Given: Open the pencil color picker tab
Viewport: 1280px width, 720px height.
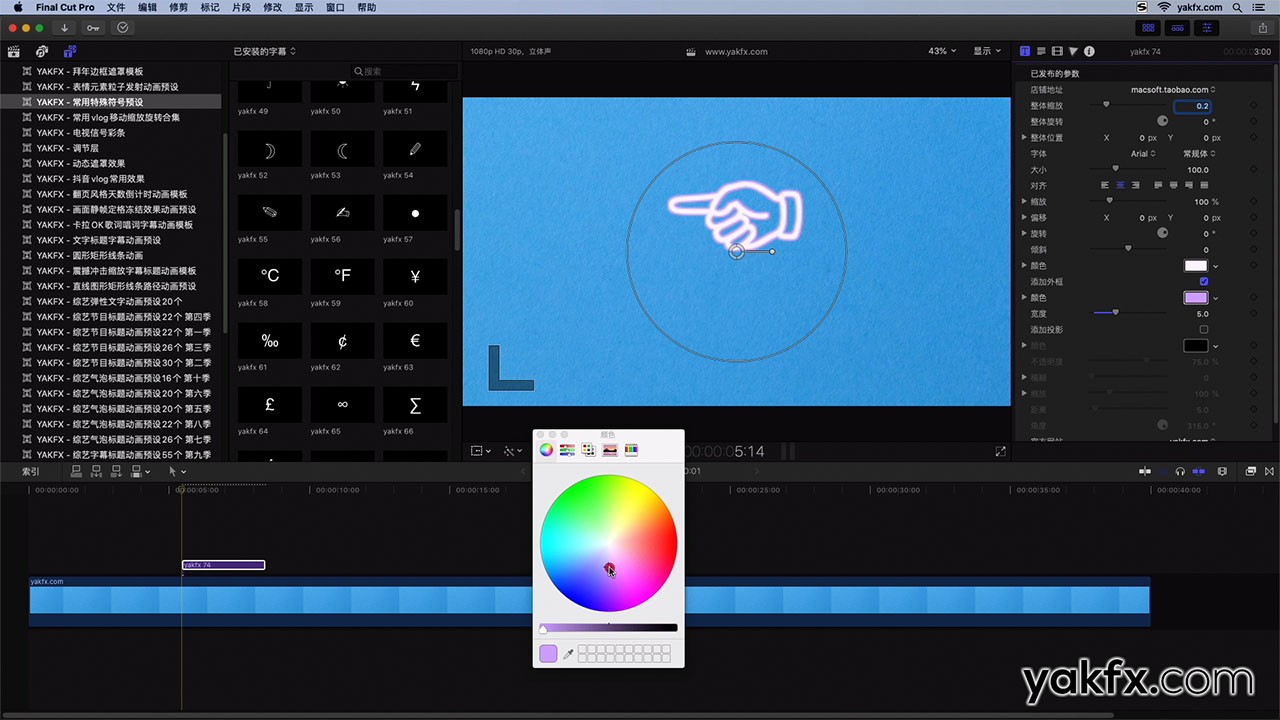Looking at the screenshot, I should [x=631, y=450].
